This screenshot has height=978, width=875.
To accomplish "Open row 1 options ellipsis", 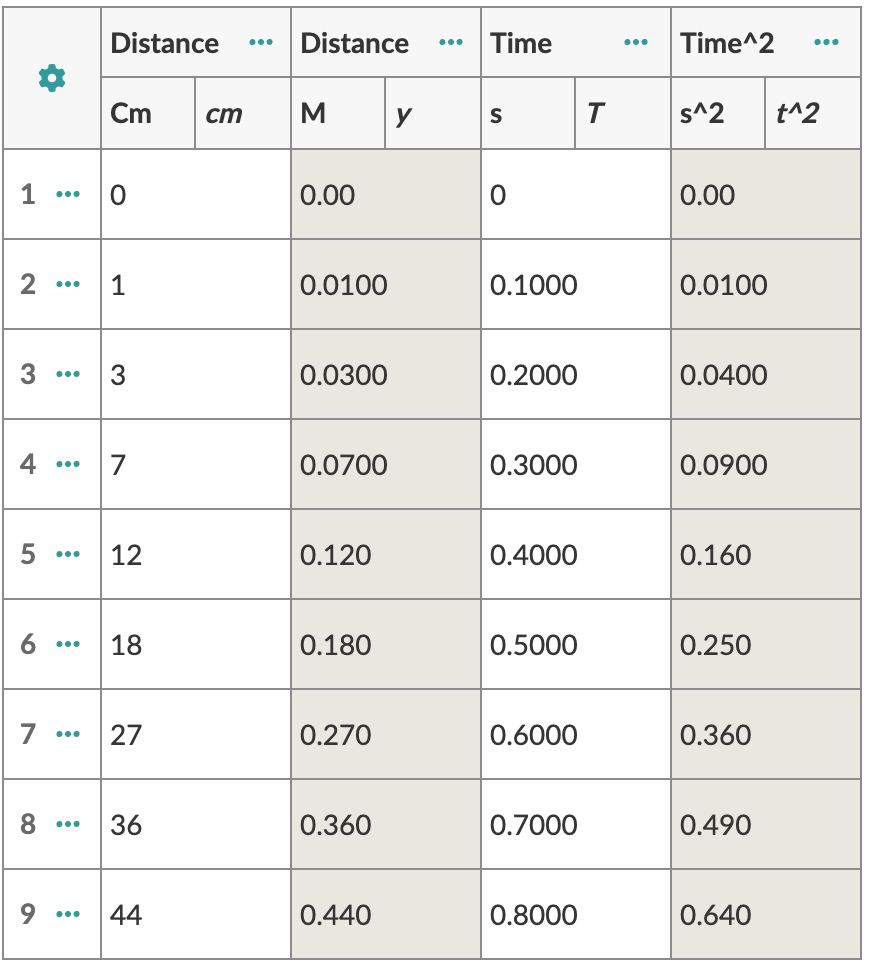I will coord(67,194).
